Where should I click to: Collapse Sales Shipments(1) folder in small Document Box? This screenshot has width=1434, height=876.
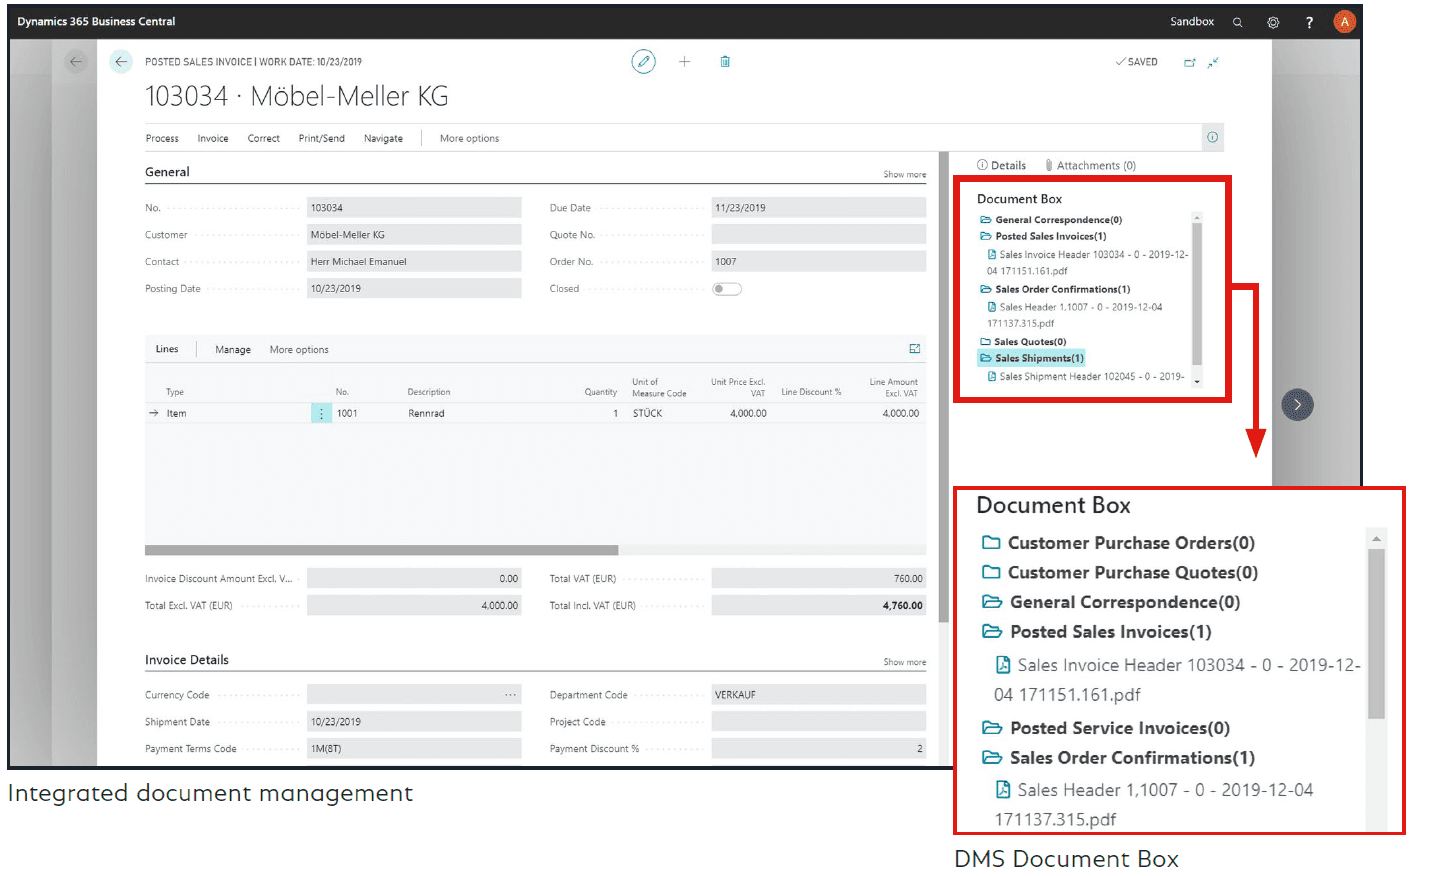pos(1032,358)
